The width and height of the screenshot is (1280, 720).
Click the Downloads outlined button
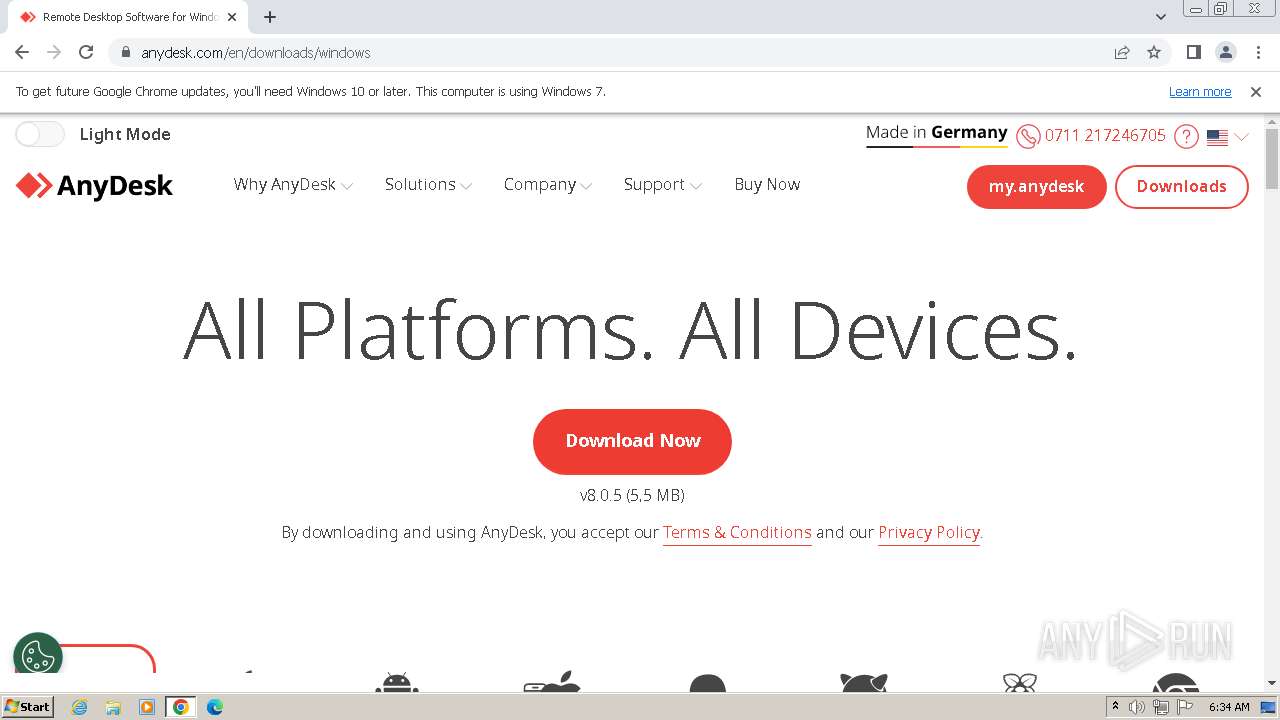(1181, 187)
